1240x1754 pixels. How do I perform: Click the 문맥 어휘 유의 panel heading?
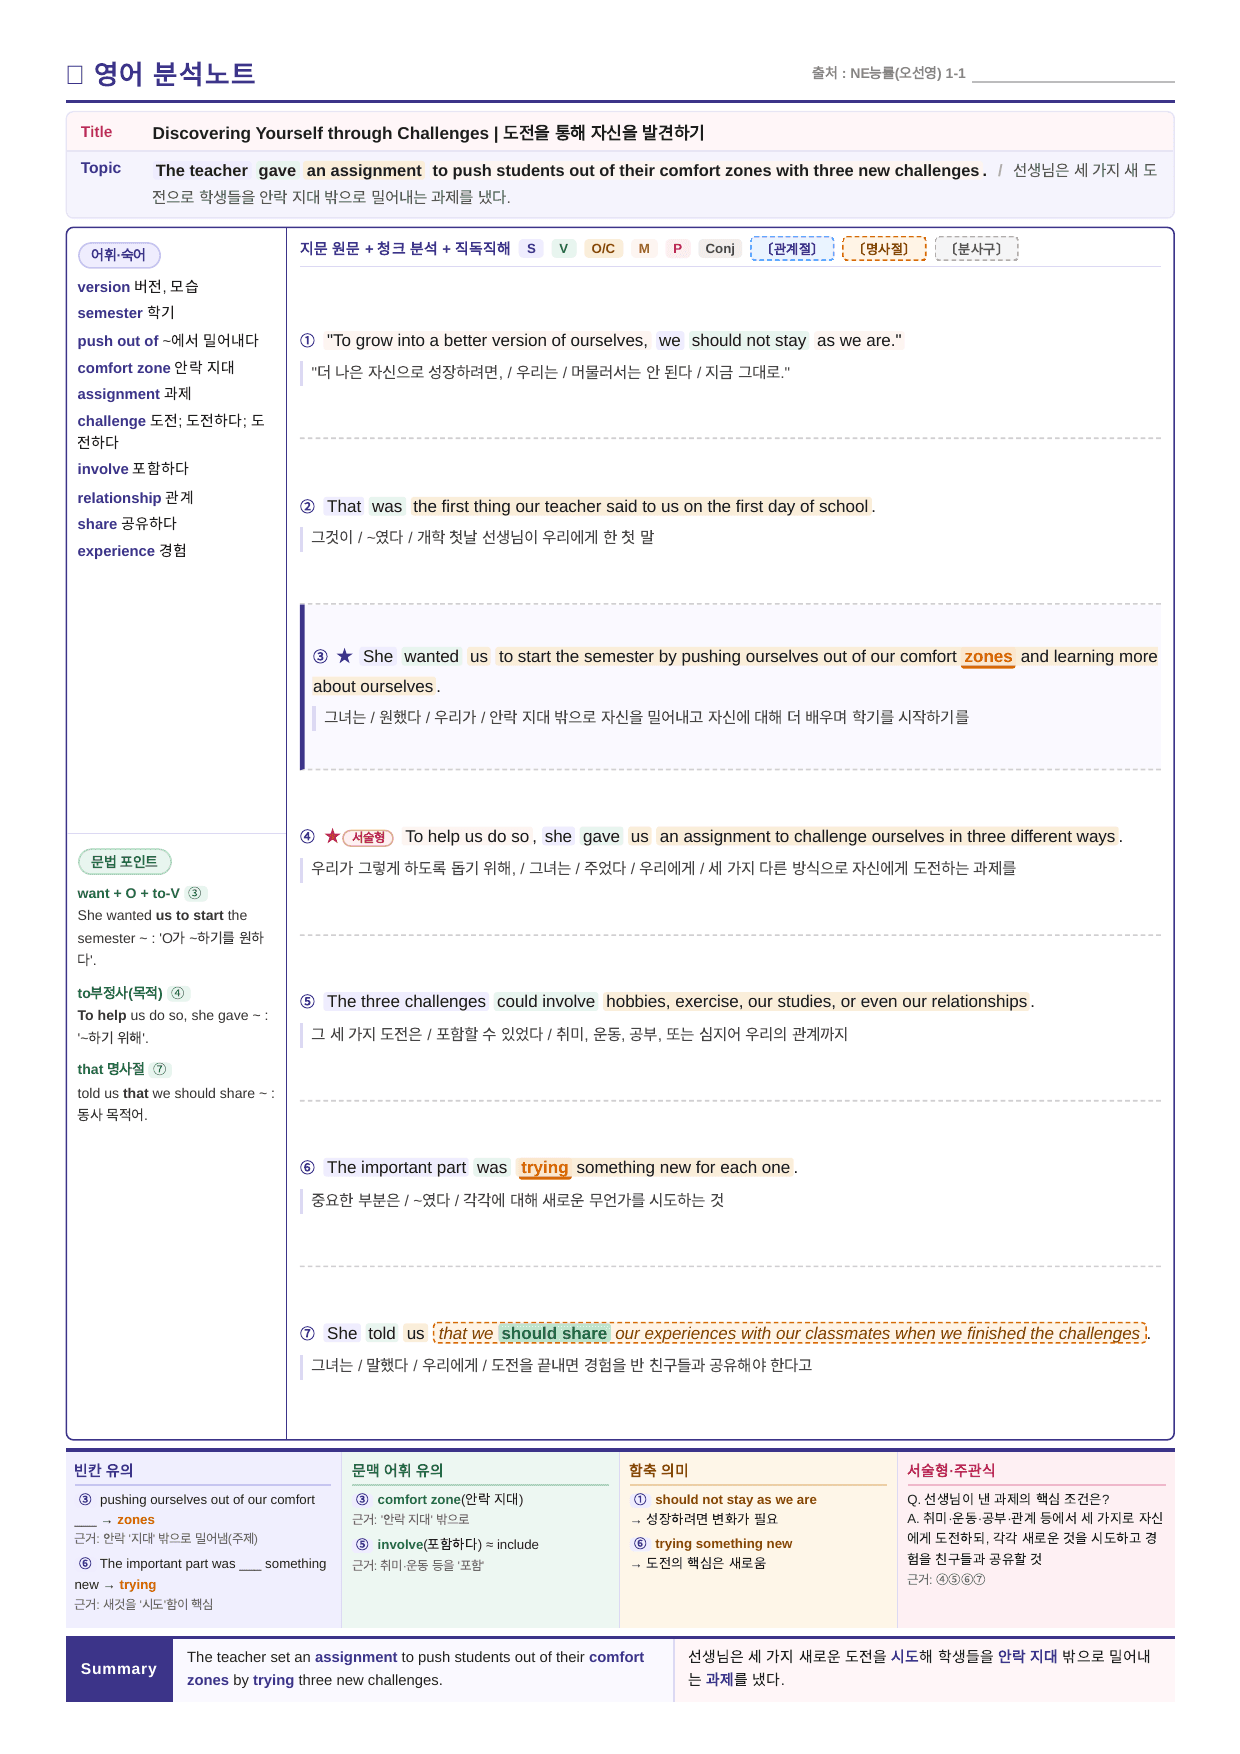click(x=398, y=1470)
